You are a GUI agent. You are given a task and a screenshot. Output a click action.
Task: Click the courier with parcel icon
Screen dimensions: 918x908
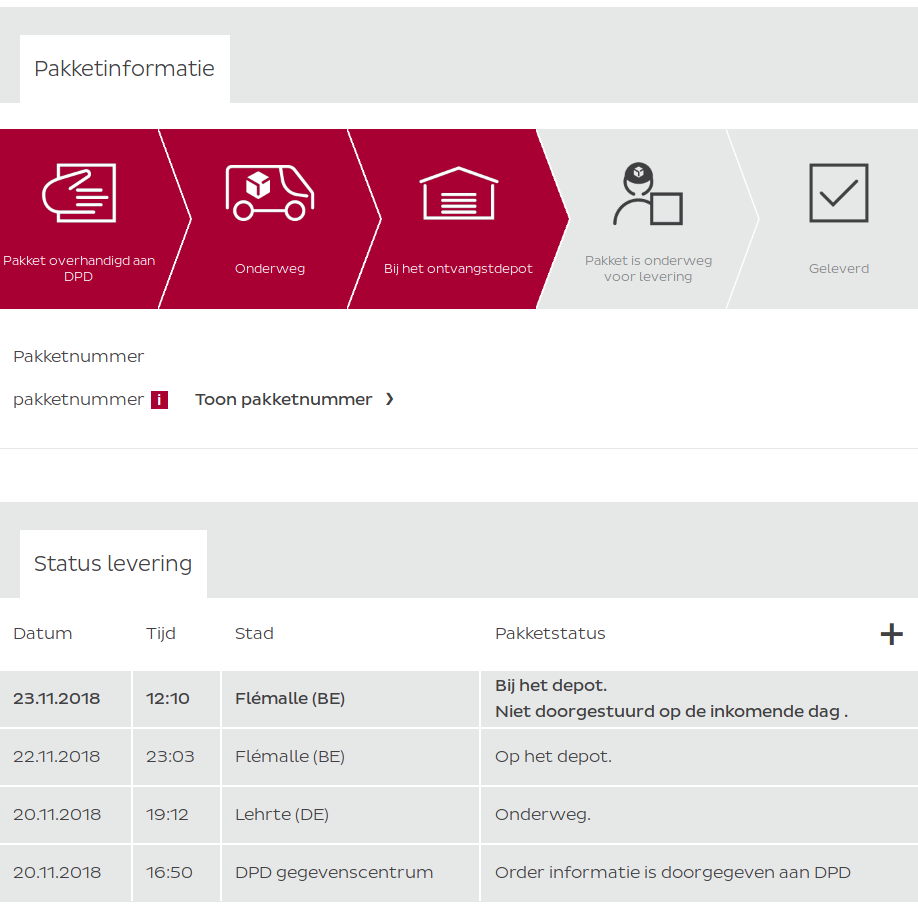648,194
